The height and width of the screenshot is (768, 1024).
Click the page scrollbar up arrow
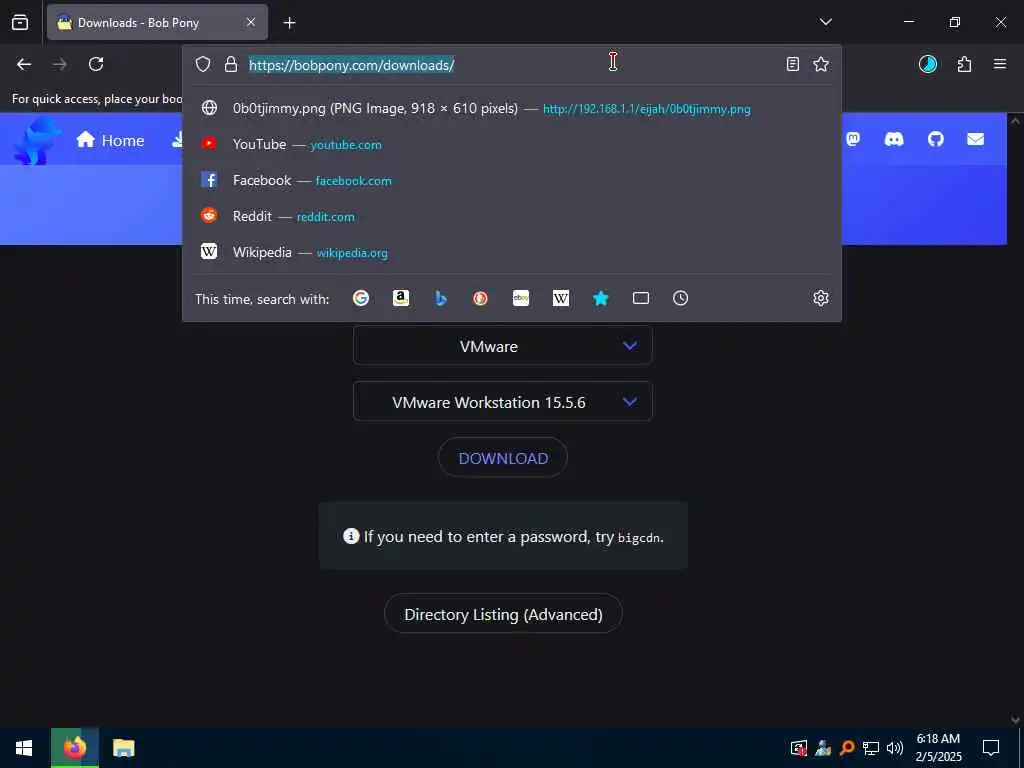click(1015, 120)
